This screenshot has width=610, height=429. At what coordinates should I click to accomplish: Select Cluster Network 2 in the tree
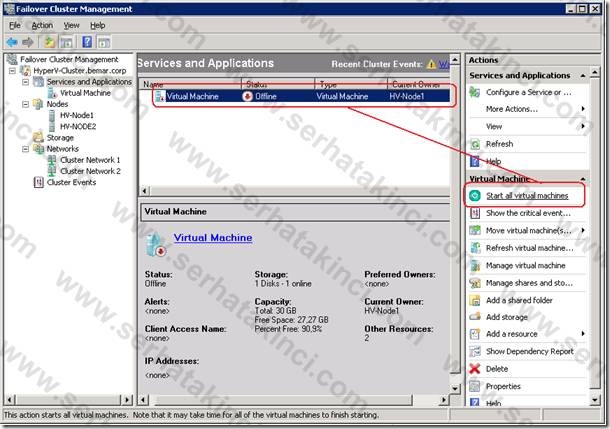point(90,171)
